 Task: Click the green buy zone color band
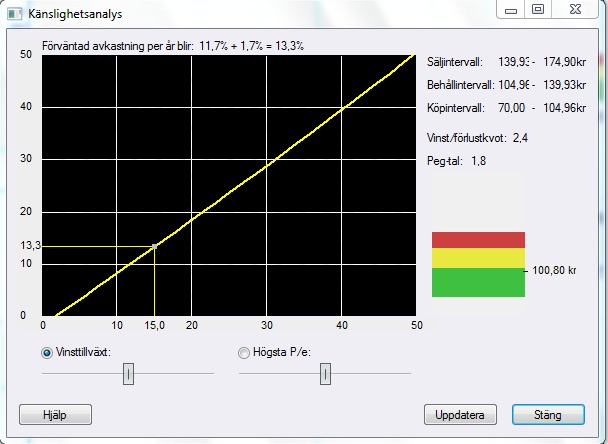click(478, 282)
